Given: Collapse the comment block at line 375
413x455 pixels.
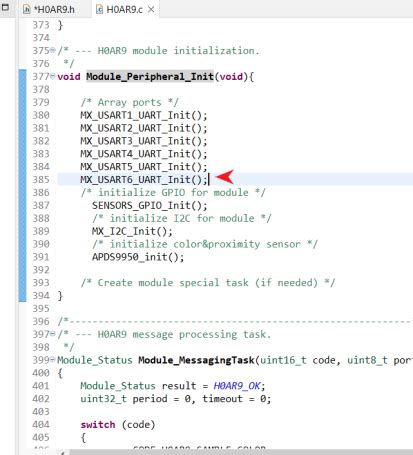Looking at the screenshot, I should point(53,50).
